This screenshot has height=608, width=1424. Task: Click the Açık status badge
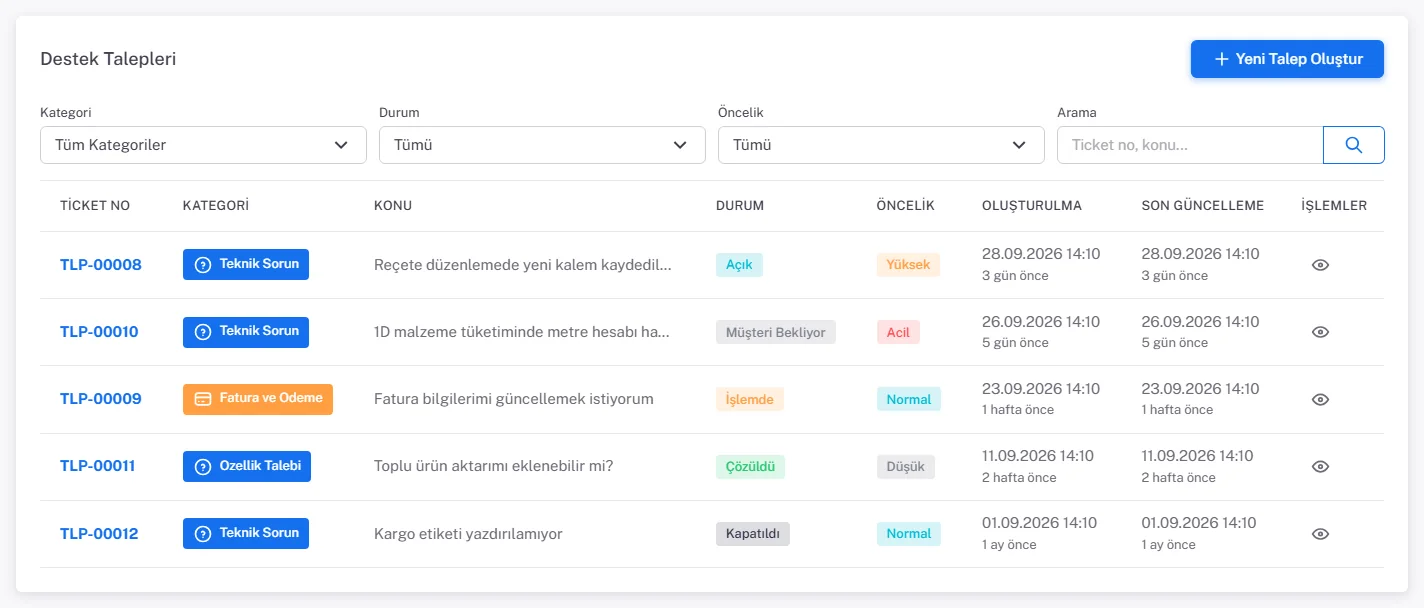pos(739,265)
